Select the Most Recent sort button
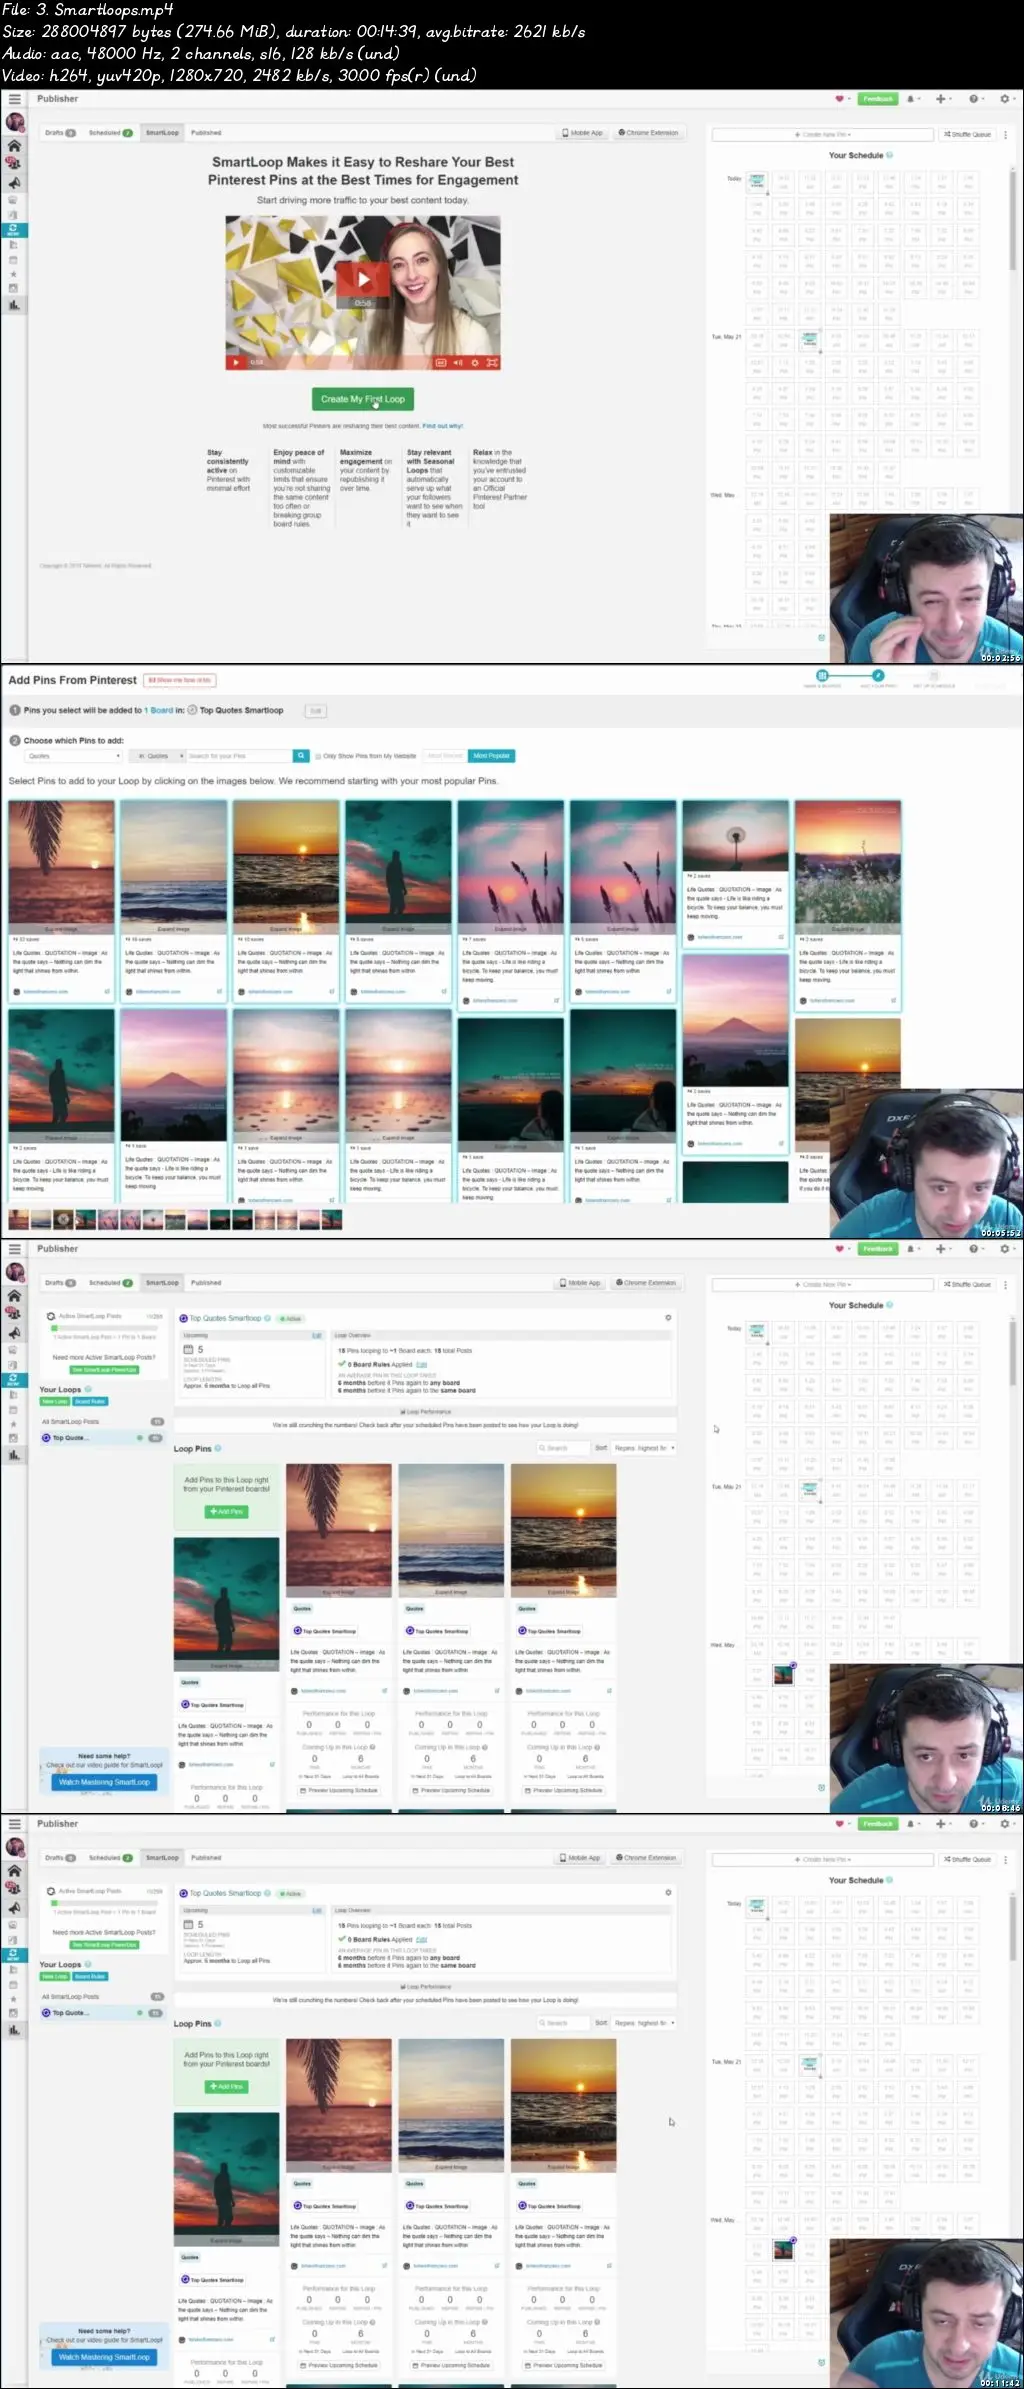Screen dimensions: 1024x2389 click(x=446, y=756)
